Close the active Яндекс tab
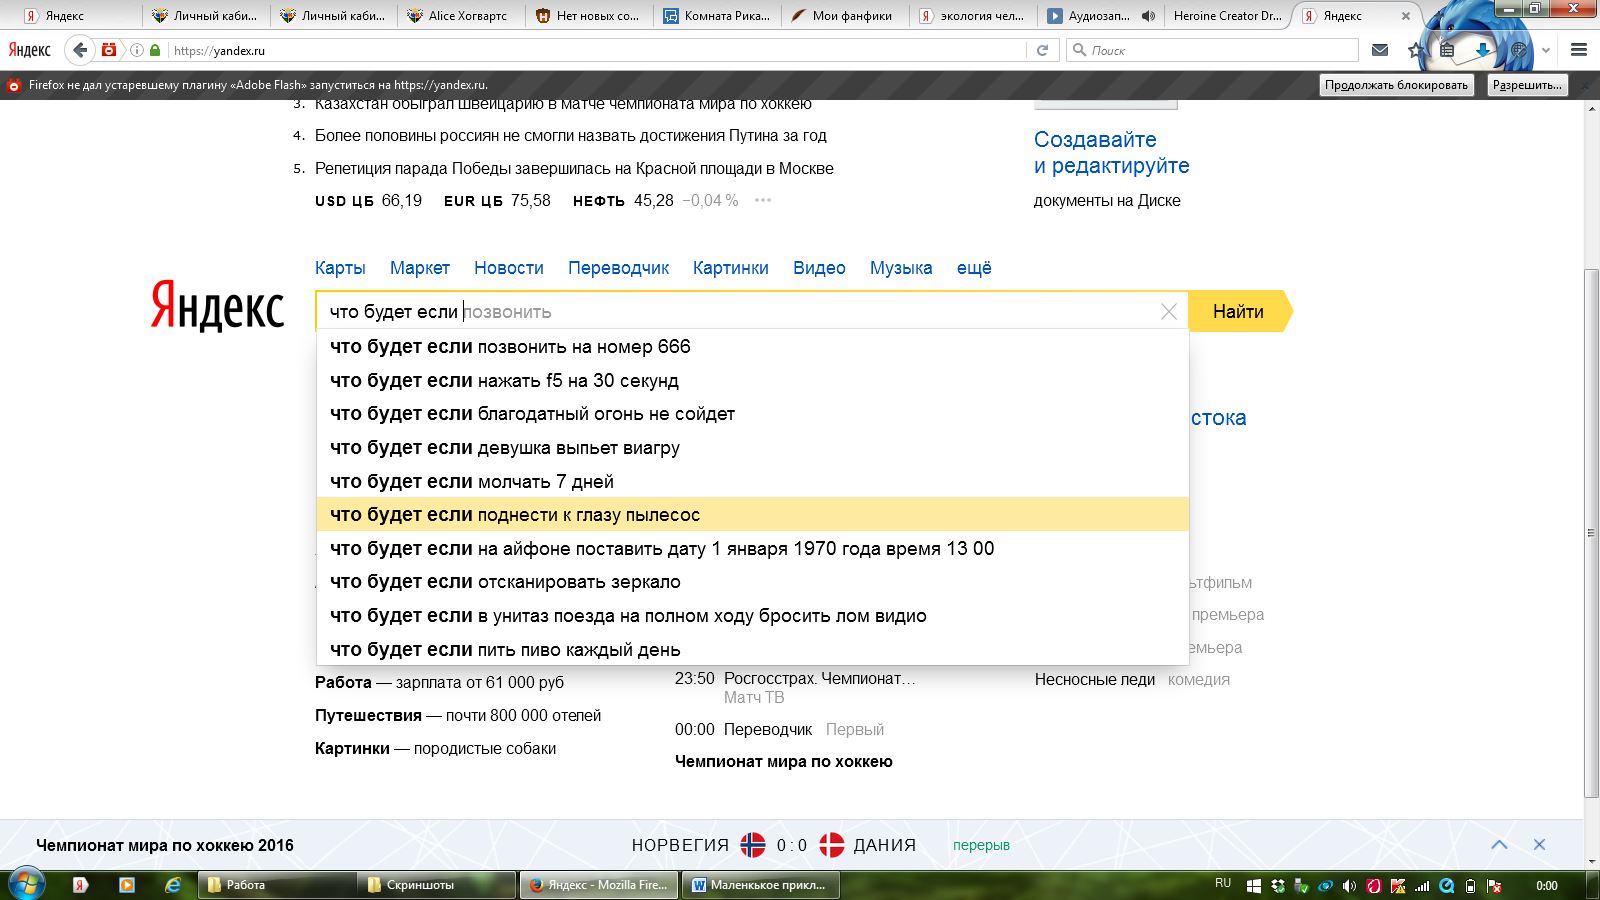The height and width of the screenshot is (900, 1600). [1405, 16]
